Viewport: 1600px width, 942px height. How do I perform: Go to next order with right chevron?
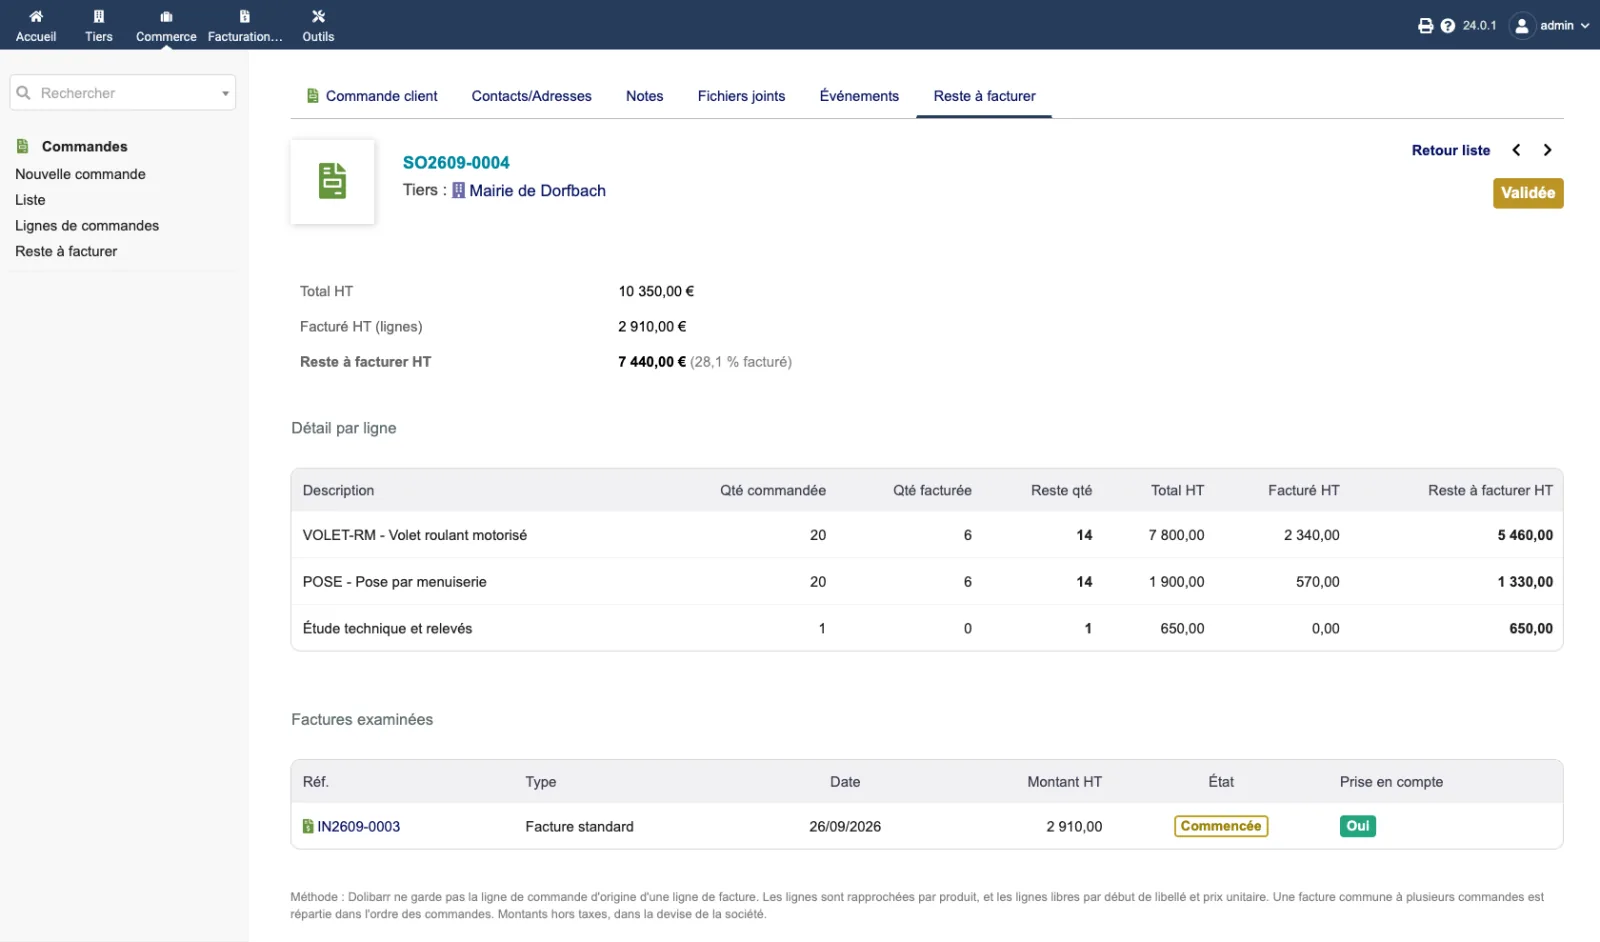[x=1547, y=150]
